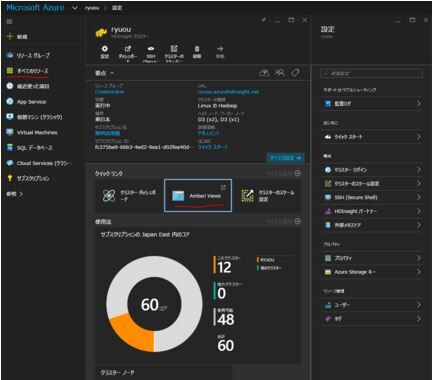Click add-tile plus icon beside クイック リンク

pos(298,173)
